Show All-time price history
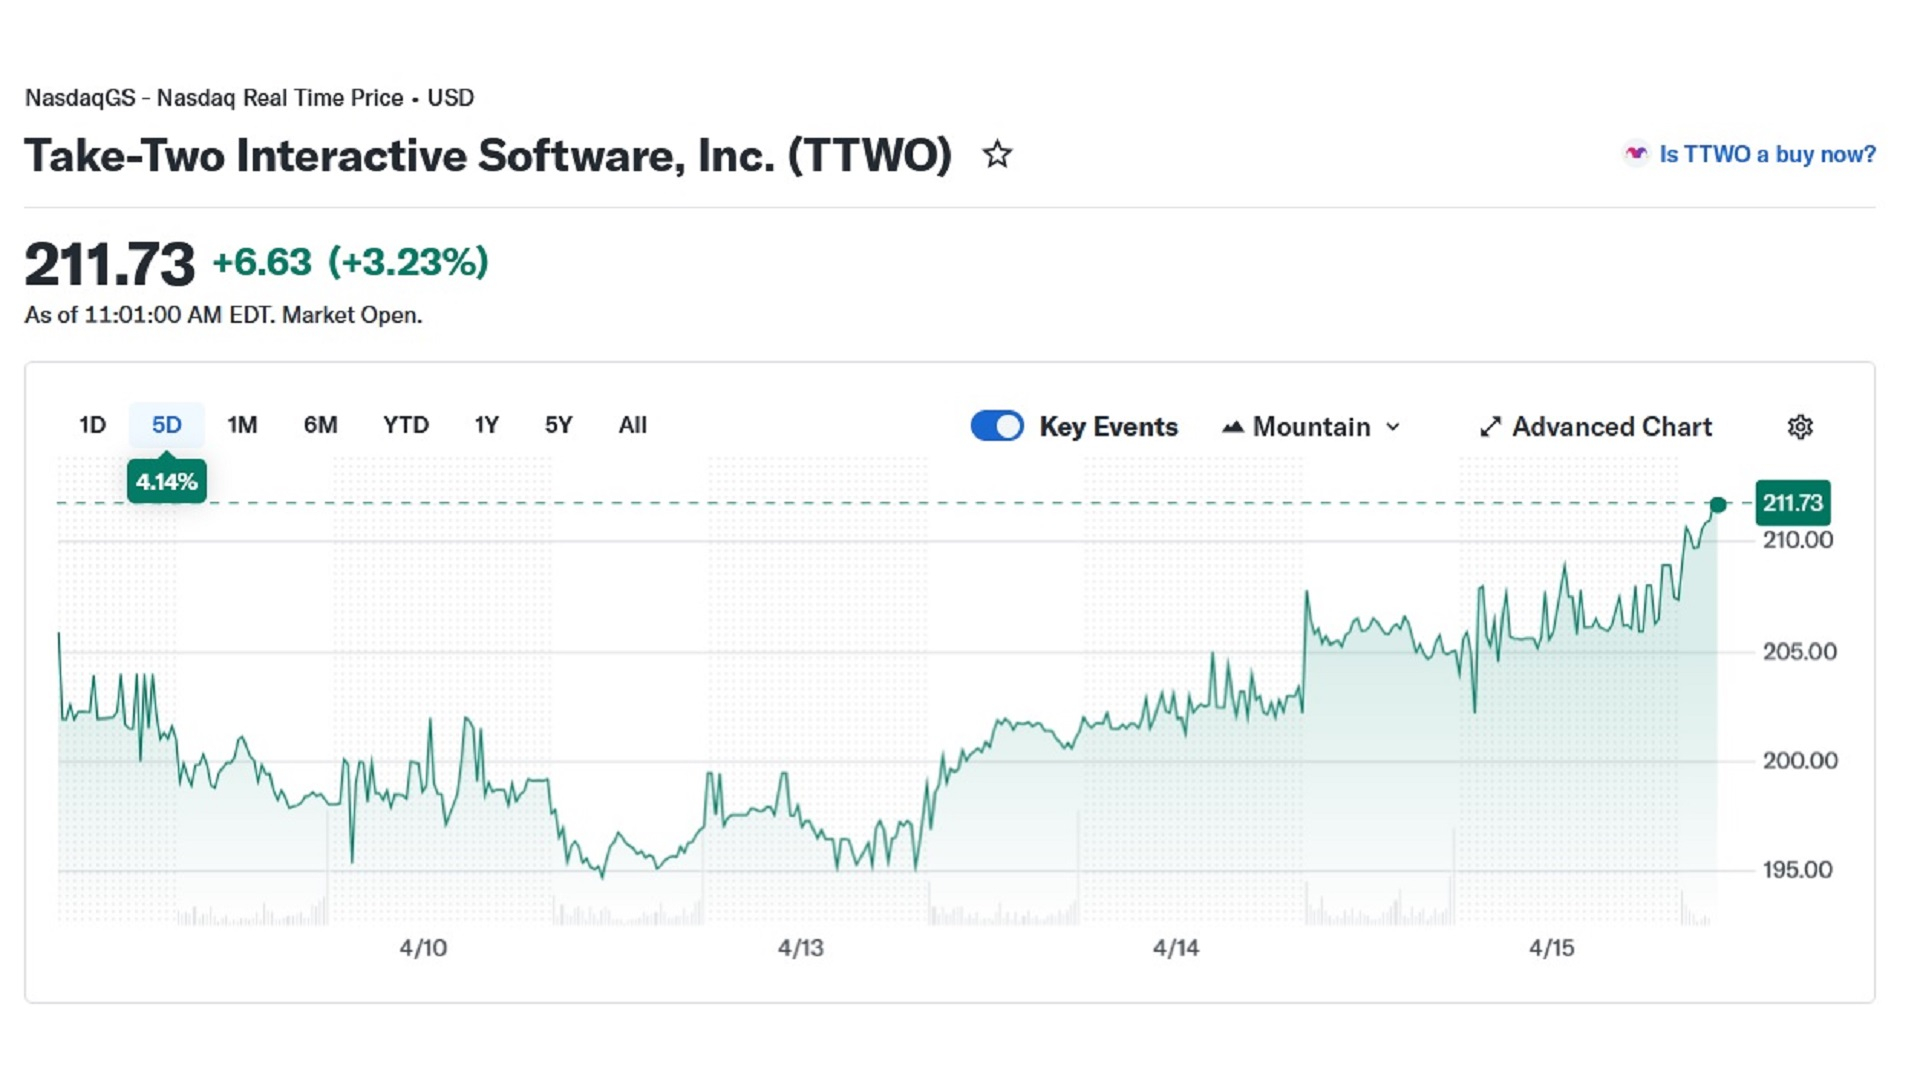The height and width of the screenshot is (1080, 1920). tap(632, 425)
